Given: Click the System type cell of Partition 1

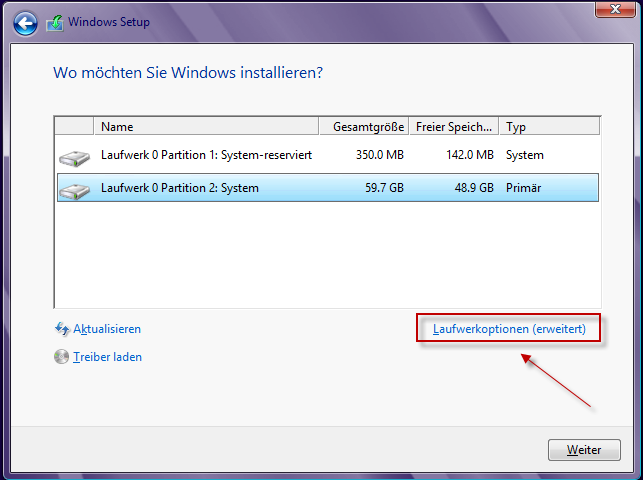Looking at the screenshot, I should pos(525,155).
